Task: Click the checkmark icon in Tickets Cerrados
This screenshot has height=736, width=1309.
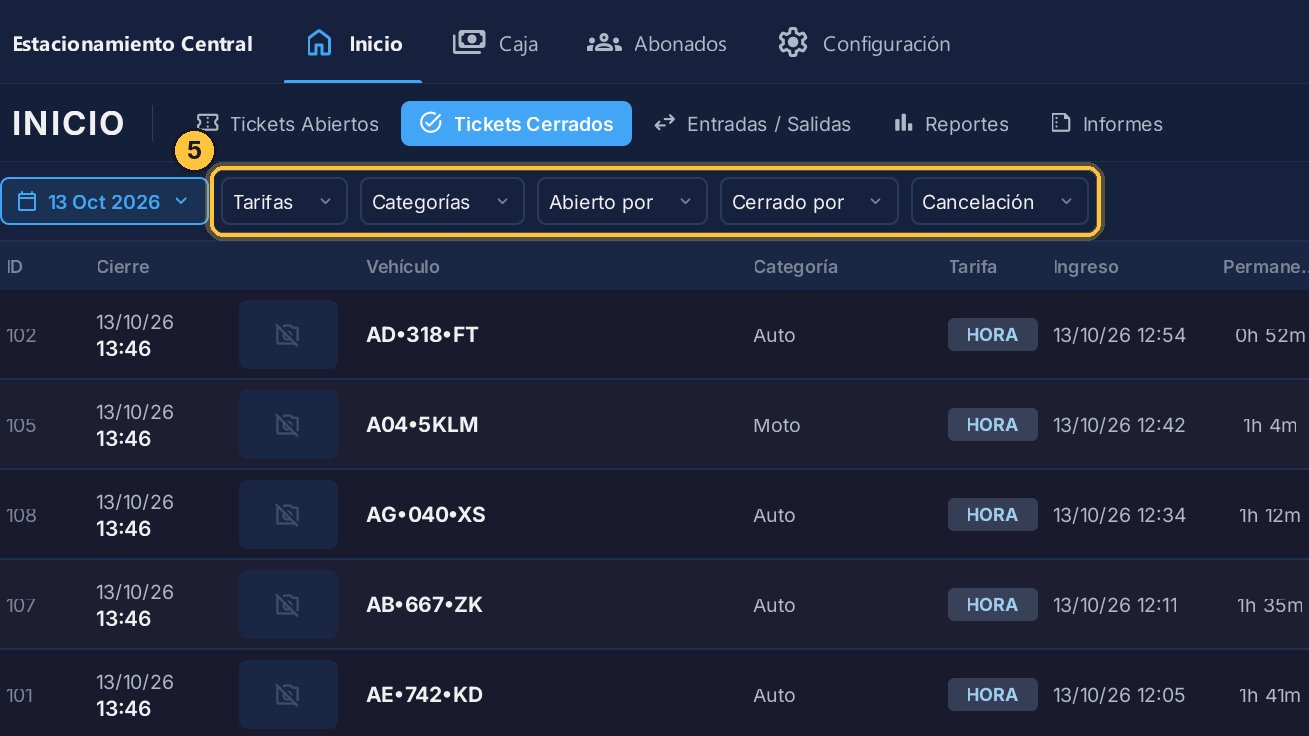Action: [x=431, y=124]
